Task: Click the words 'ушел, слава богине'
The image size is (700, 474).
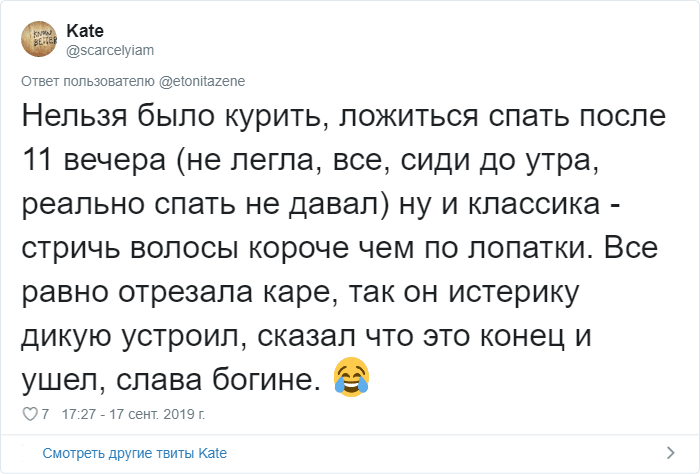Action: pos(170,377)
